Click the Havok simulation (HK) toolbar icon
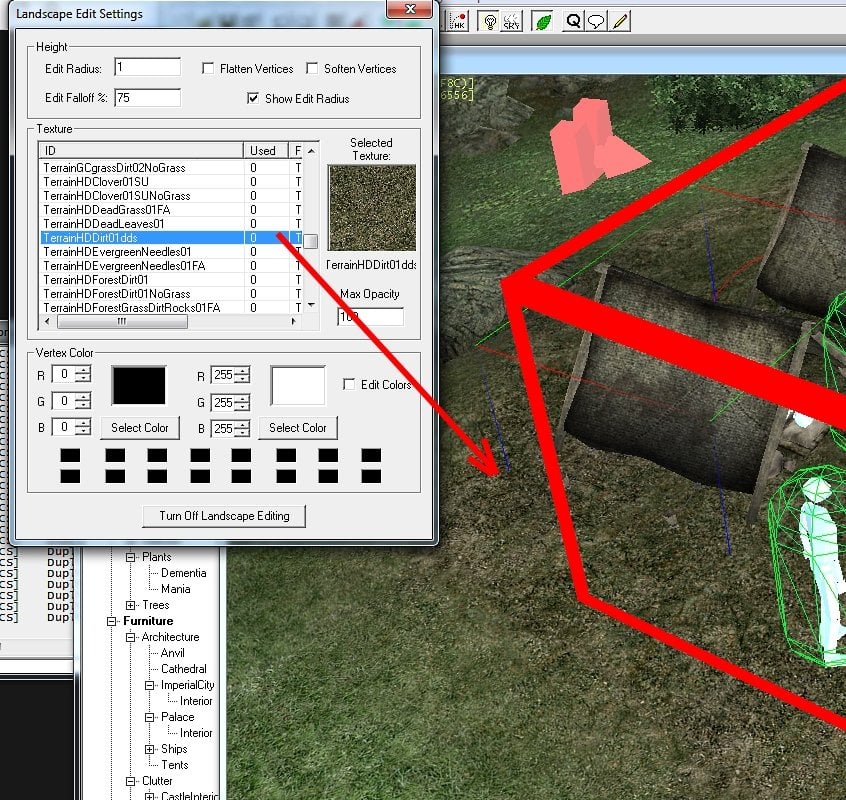 [x=458, y=21]
